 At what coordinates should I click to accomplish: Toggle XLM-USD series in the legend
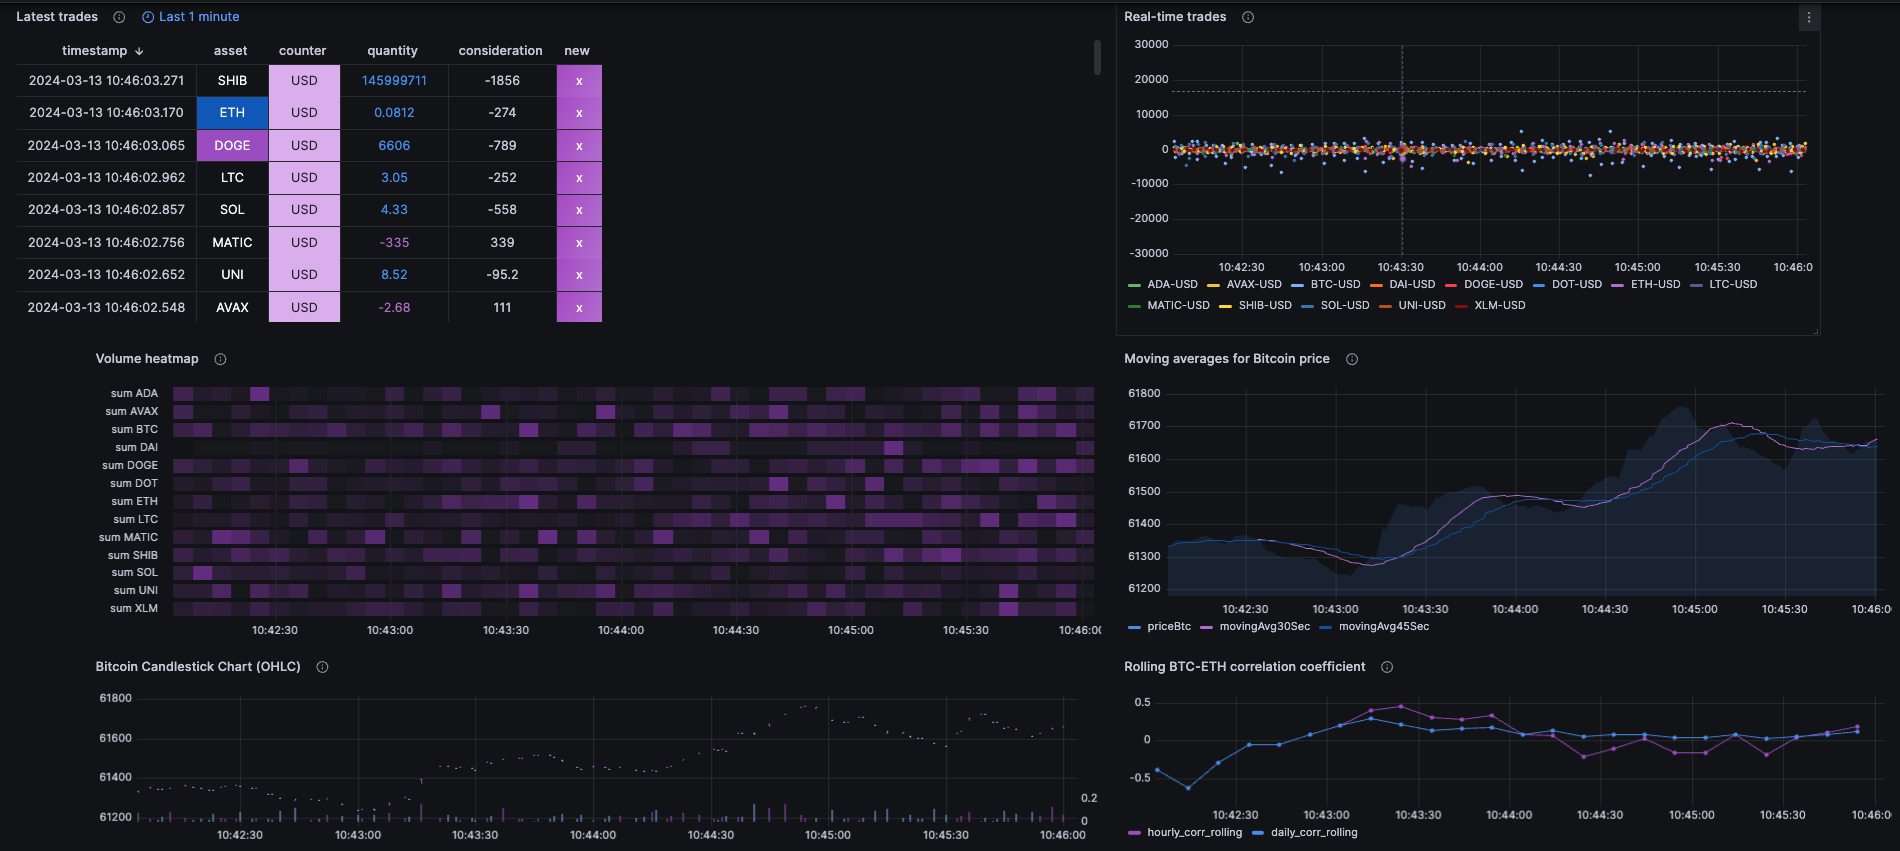(1500, 305)
